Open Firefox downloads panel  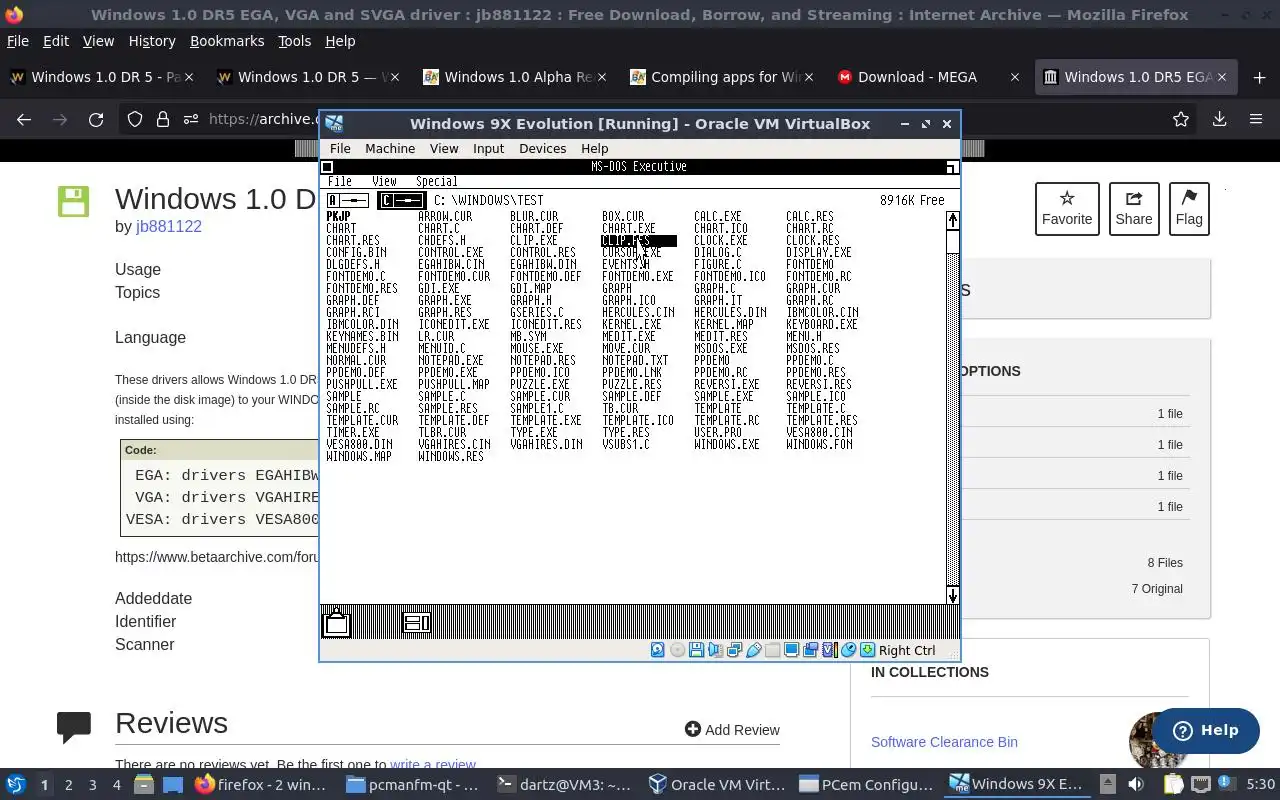[1219, 119]
